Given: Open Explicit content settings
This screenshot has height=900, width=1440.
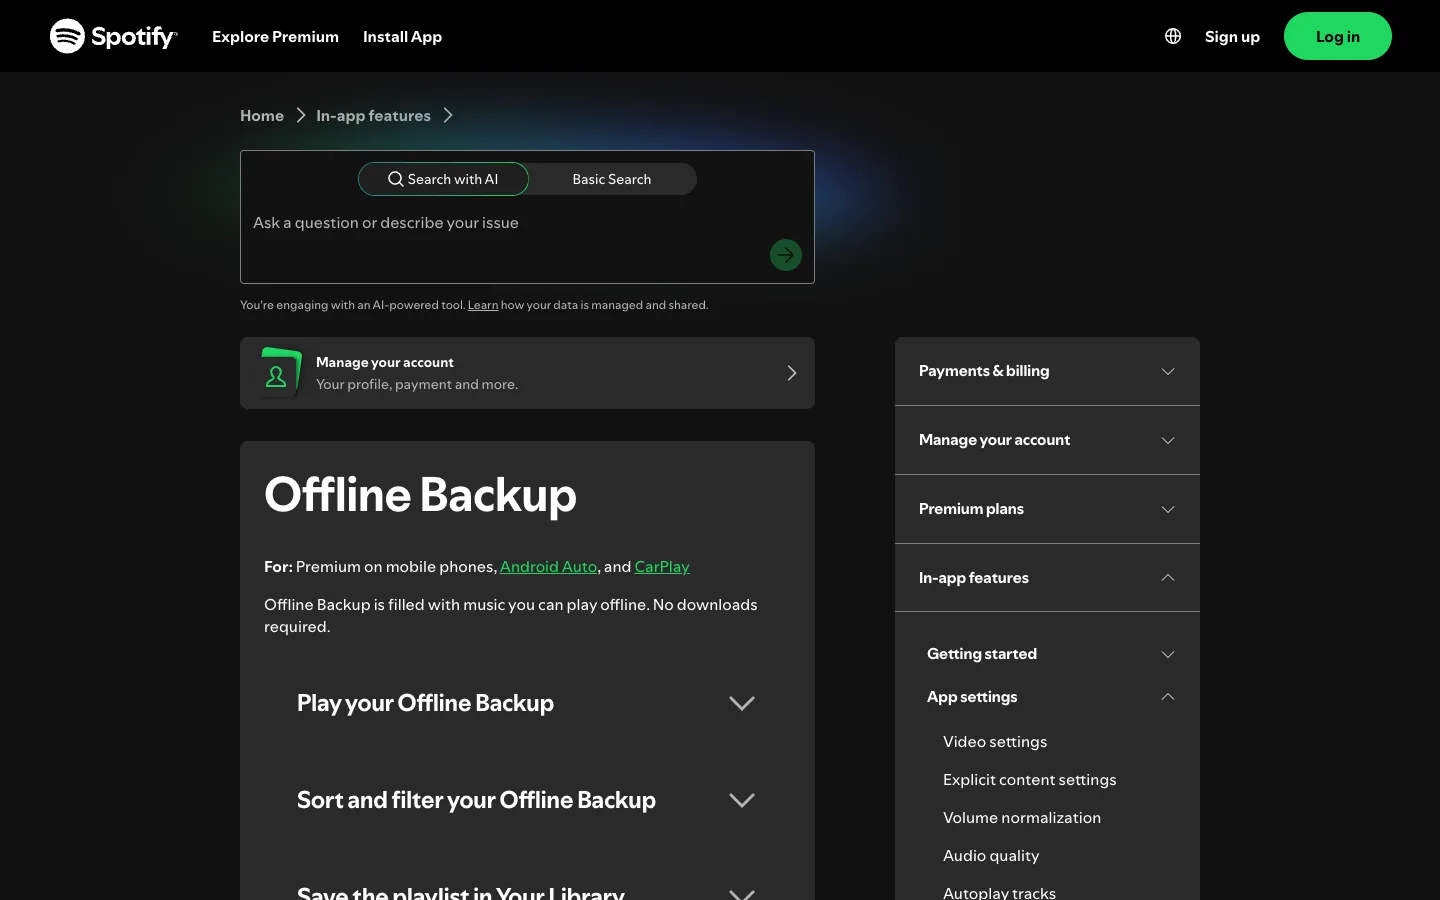Looking at the screenshot, I should tap(1029, 779).
